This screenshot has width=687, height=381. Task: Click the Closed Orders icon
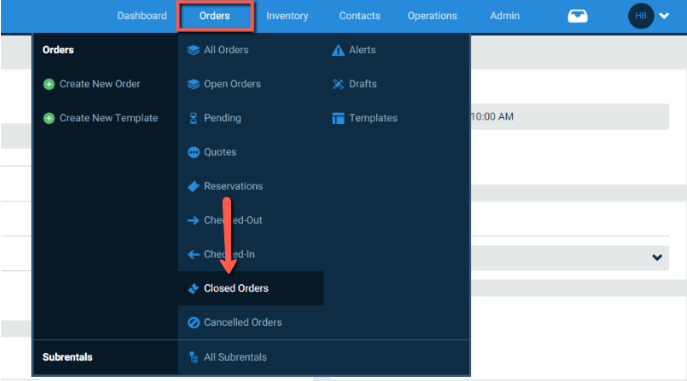pos(193,289)
